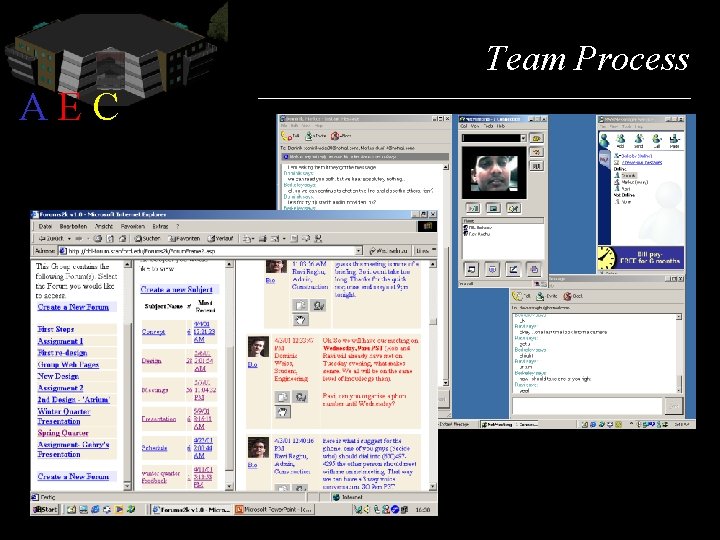Open the Datei menu
The width and height of the screenshot is (720, 540).
click(45, 226)
